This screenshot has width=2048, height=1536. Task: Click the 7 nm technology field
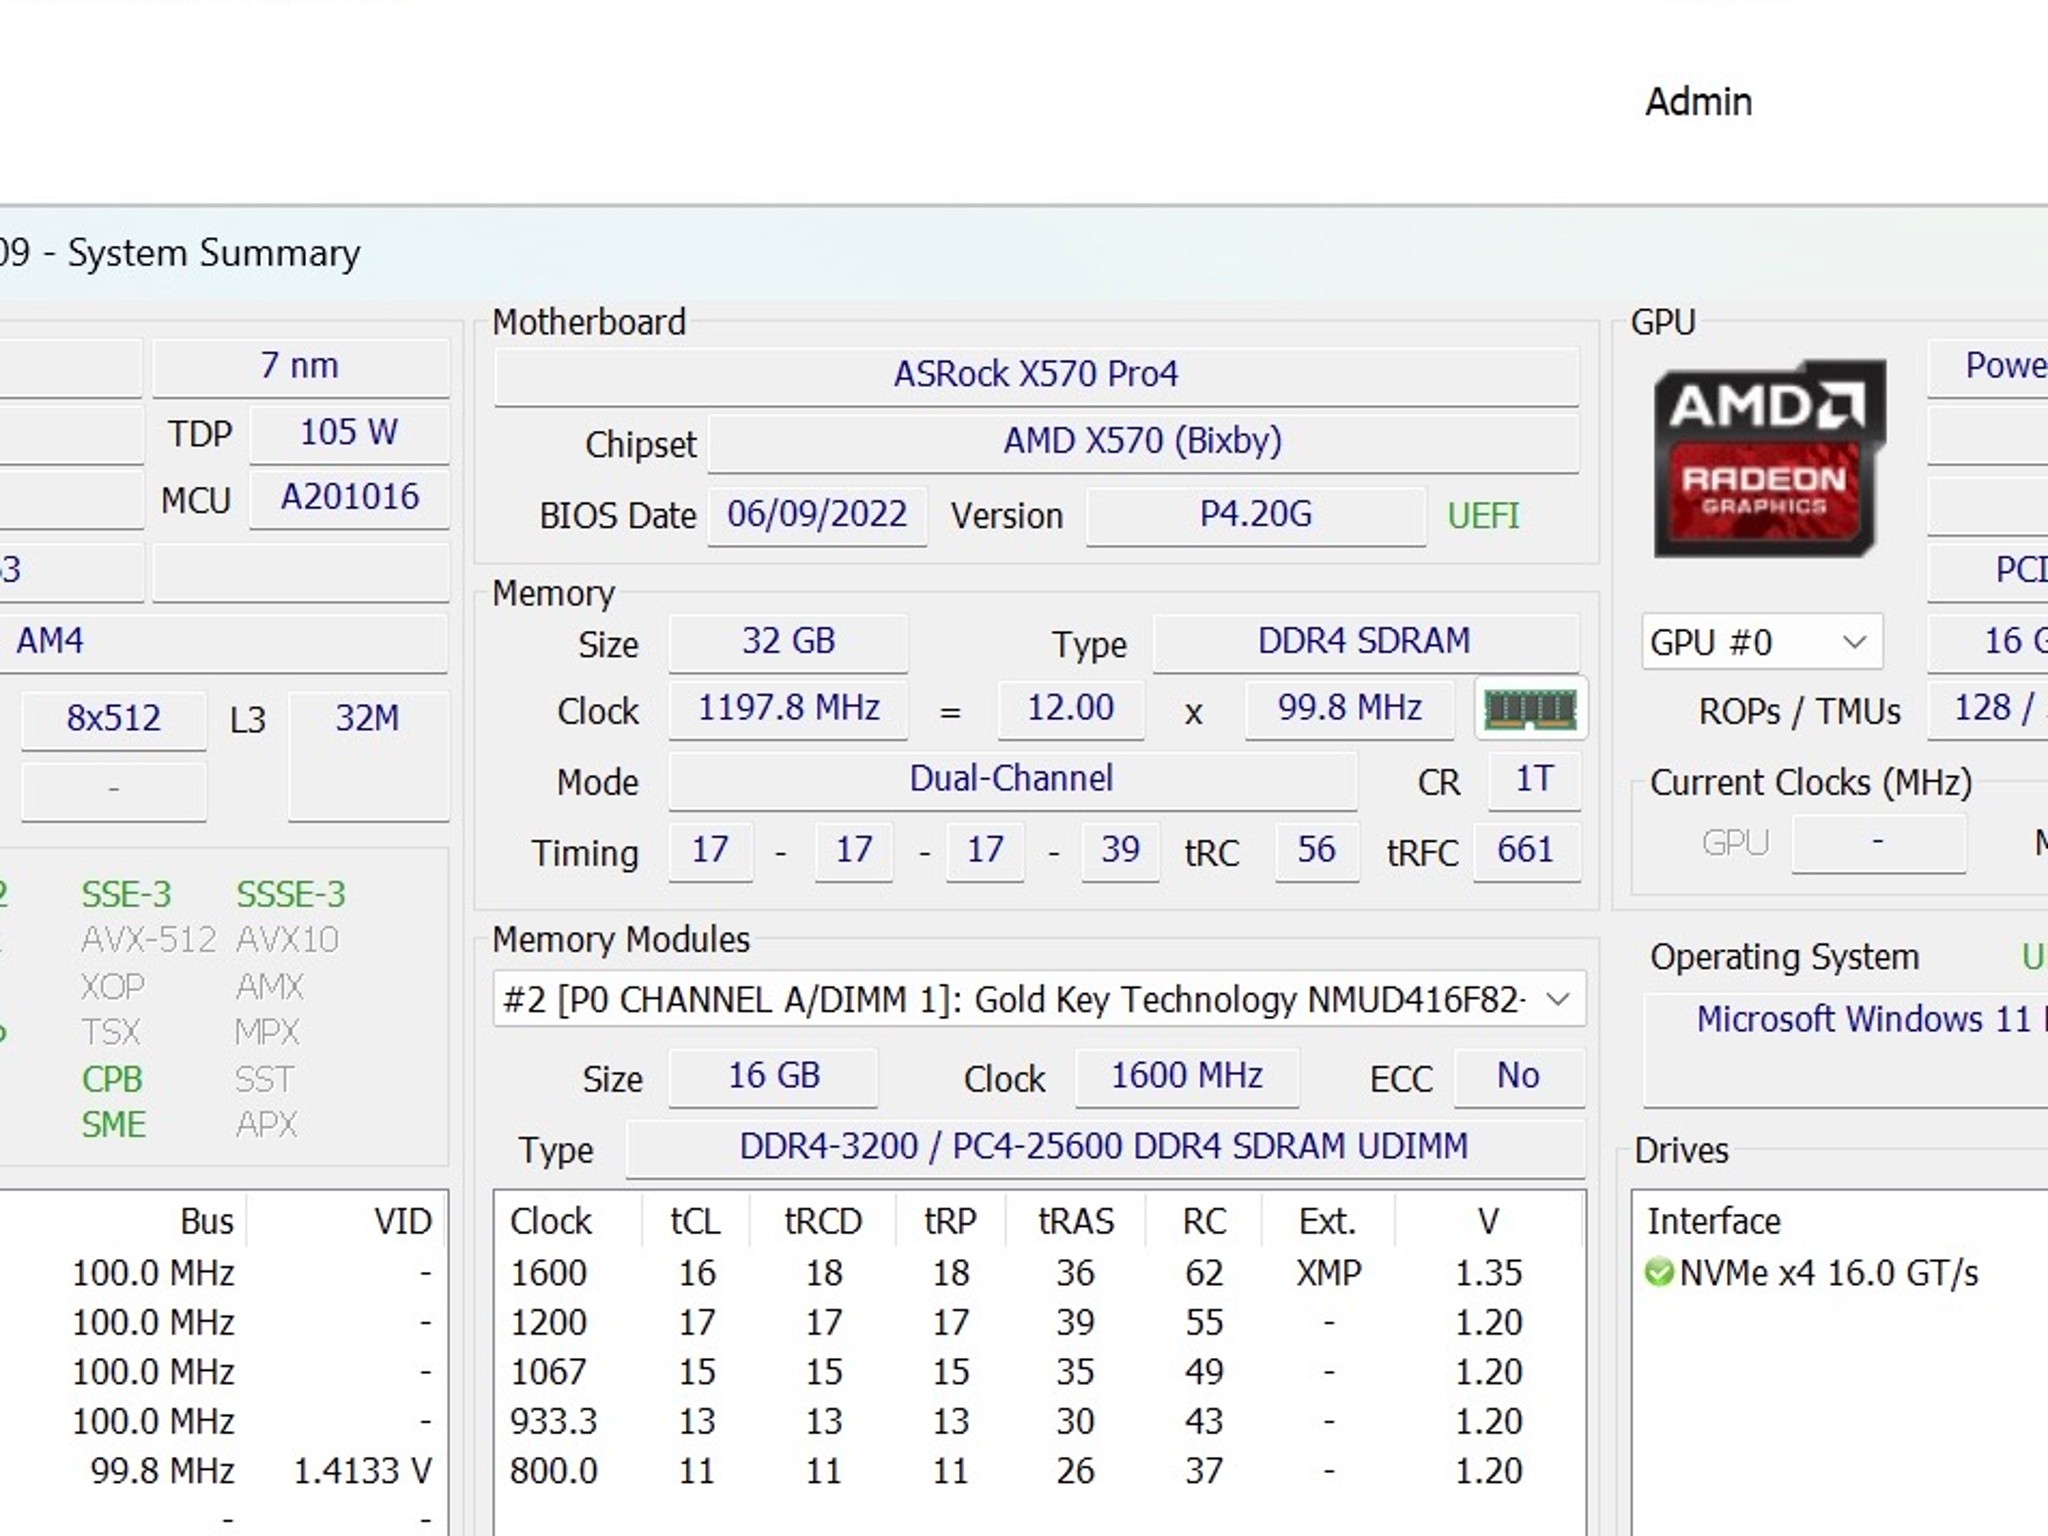(x=300, y=367)
